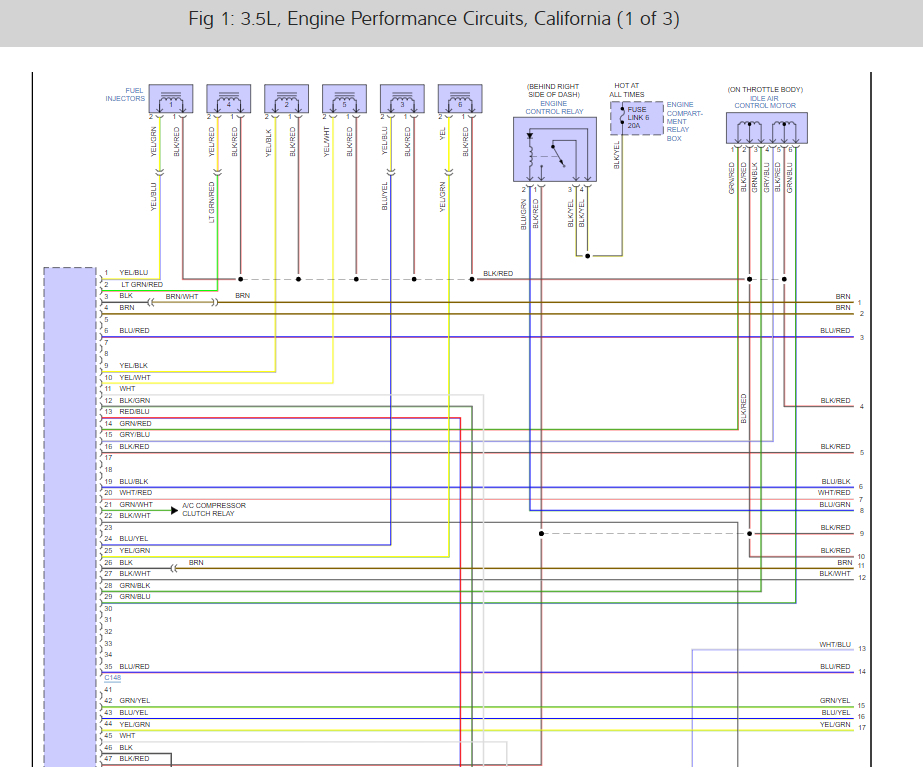The height and width of the screenshot is (780, 923).
Task: Select fuel injector 5 coil symbol
Action: coord(344,98)
